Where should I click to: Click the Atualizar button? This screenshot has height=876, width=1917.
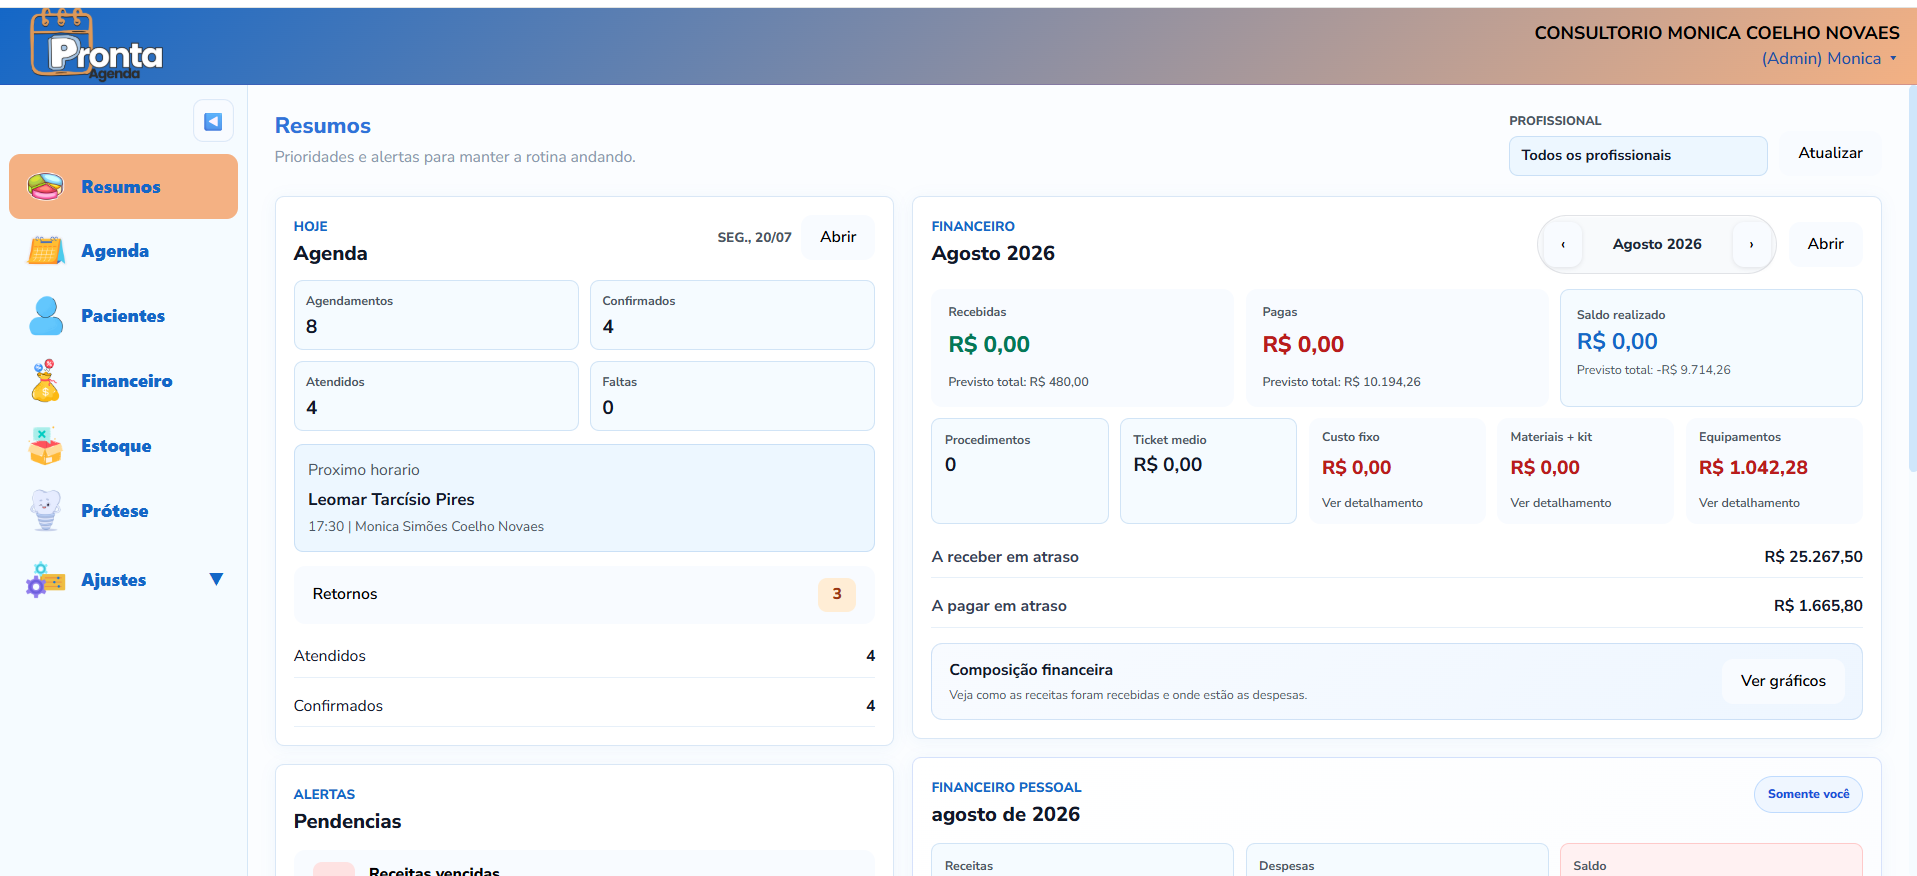tap(1830, 153)
